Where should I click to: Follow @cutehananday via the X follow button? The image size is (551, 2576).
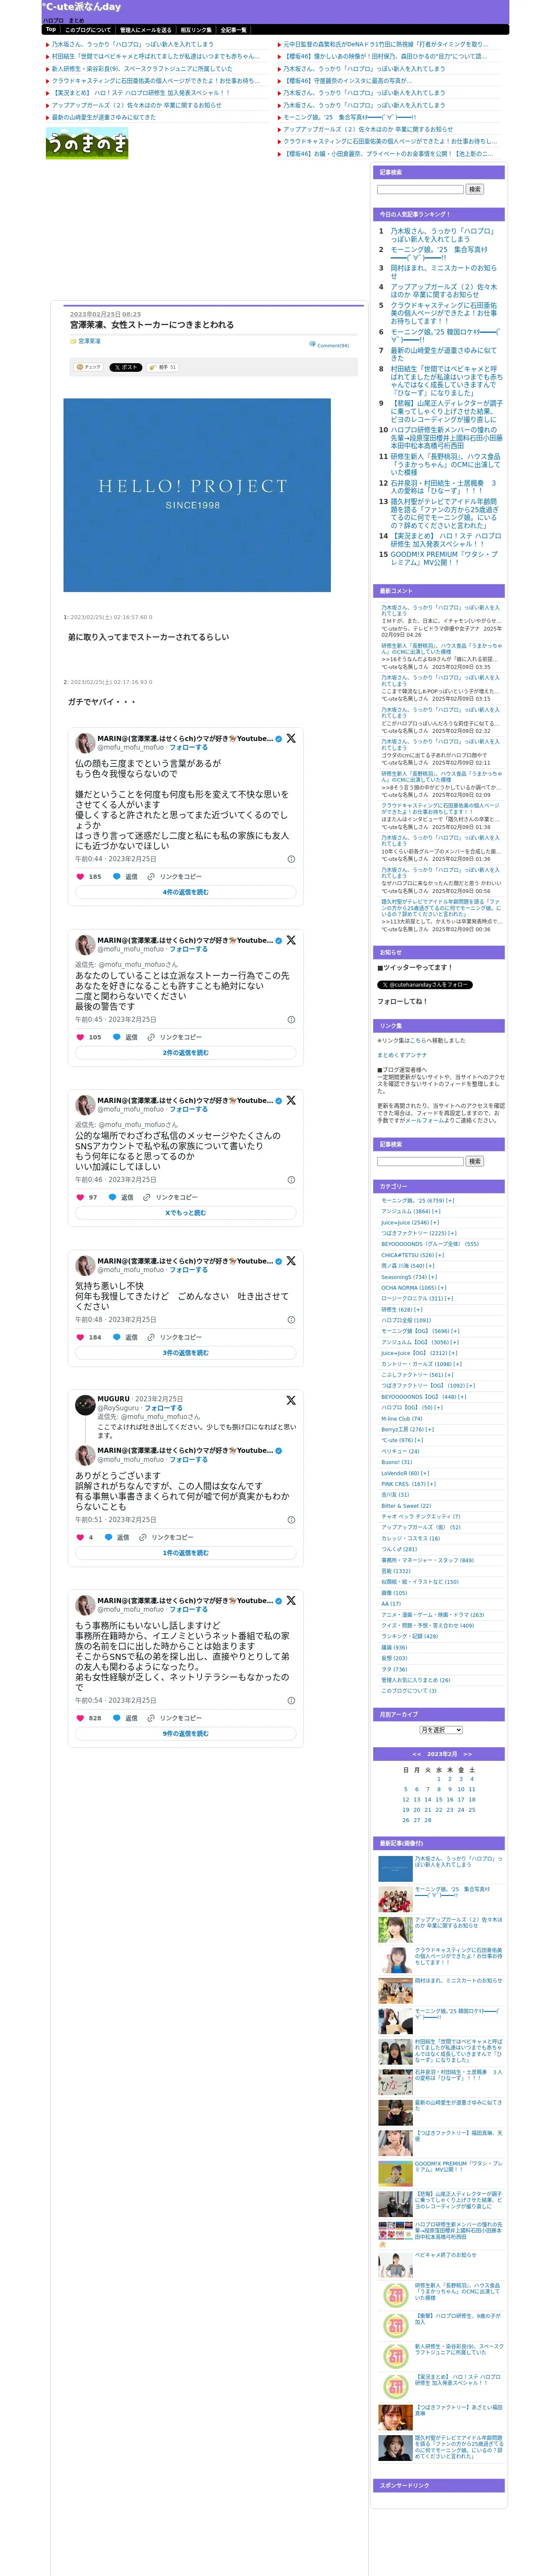[425, 985]
